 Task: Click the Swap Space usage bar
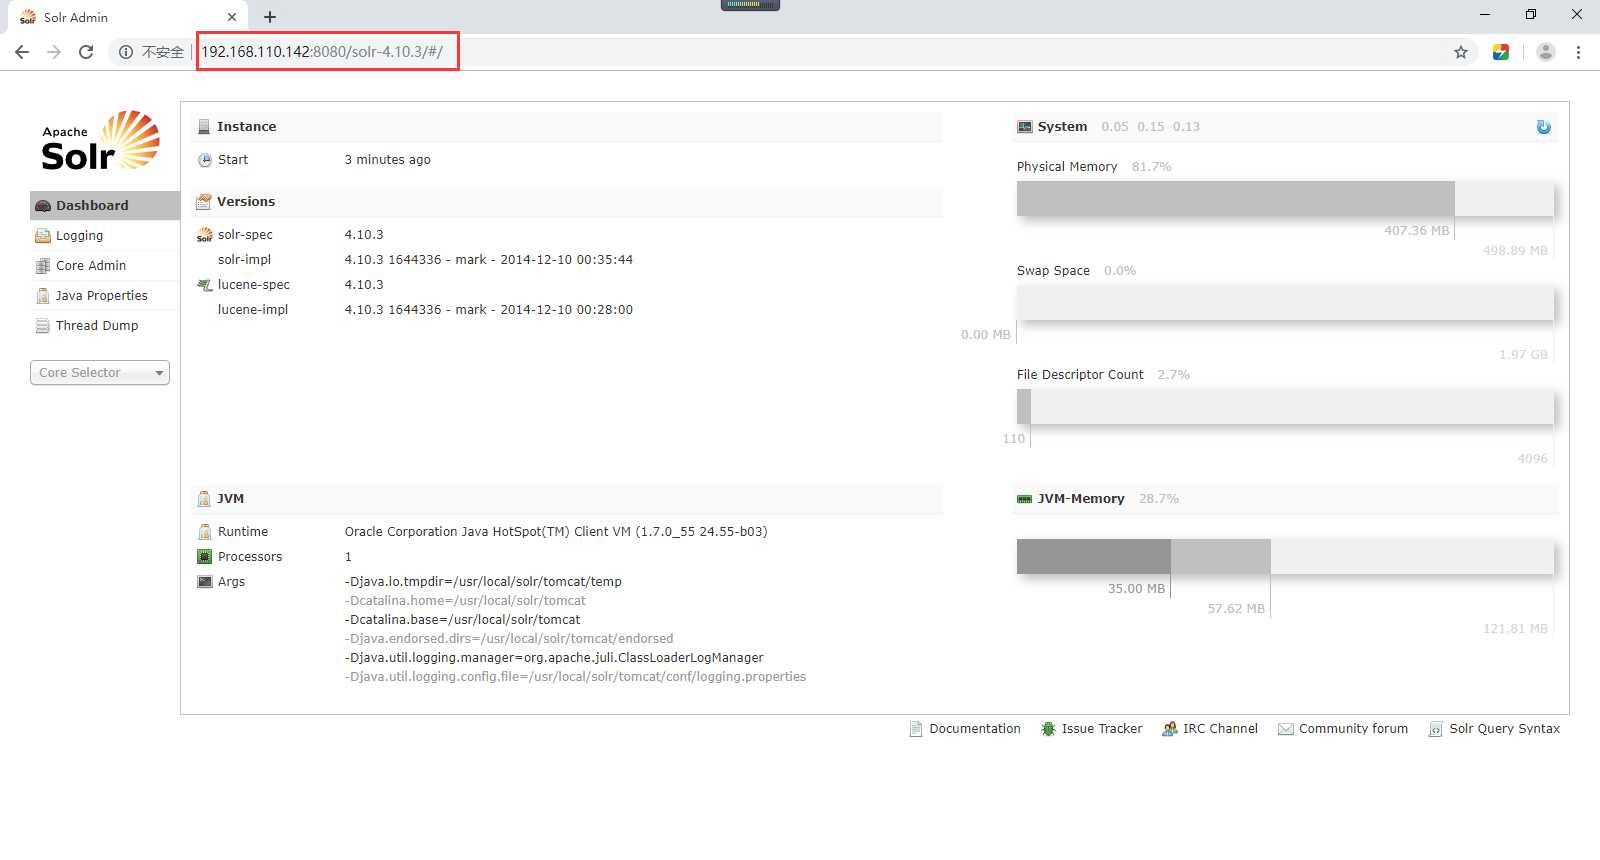click(x=1285, y=302)
